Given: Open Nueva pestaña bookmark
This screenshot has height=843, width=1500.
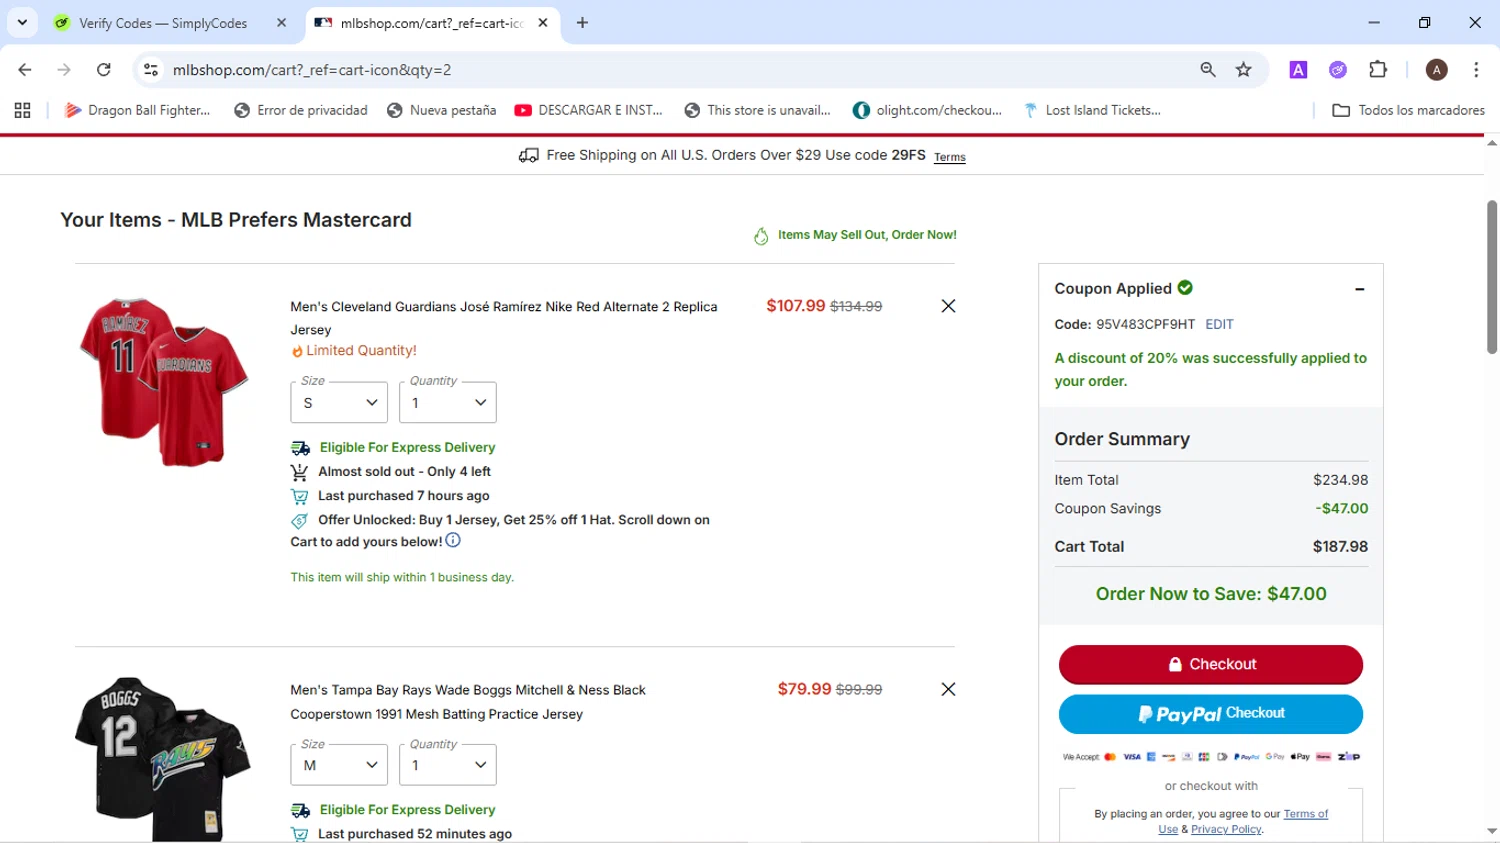Looking at the screenshot, I should [x=441, y=110].
